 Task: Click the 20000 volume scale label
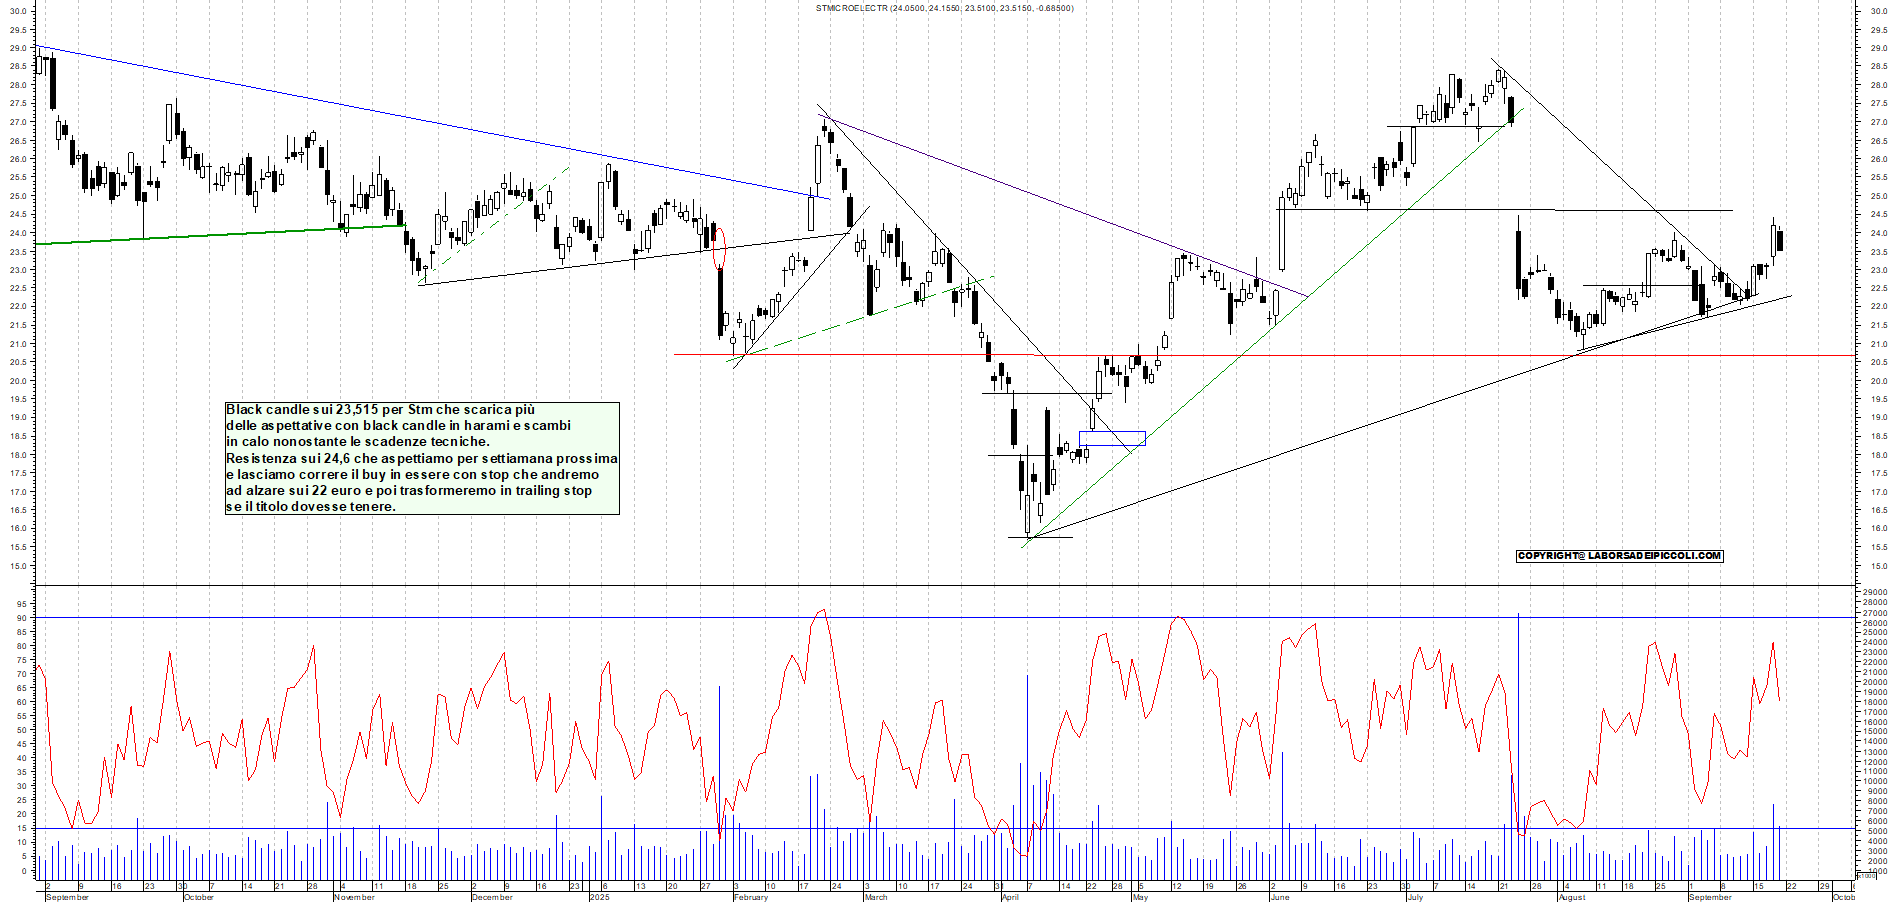(1875, 682)
